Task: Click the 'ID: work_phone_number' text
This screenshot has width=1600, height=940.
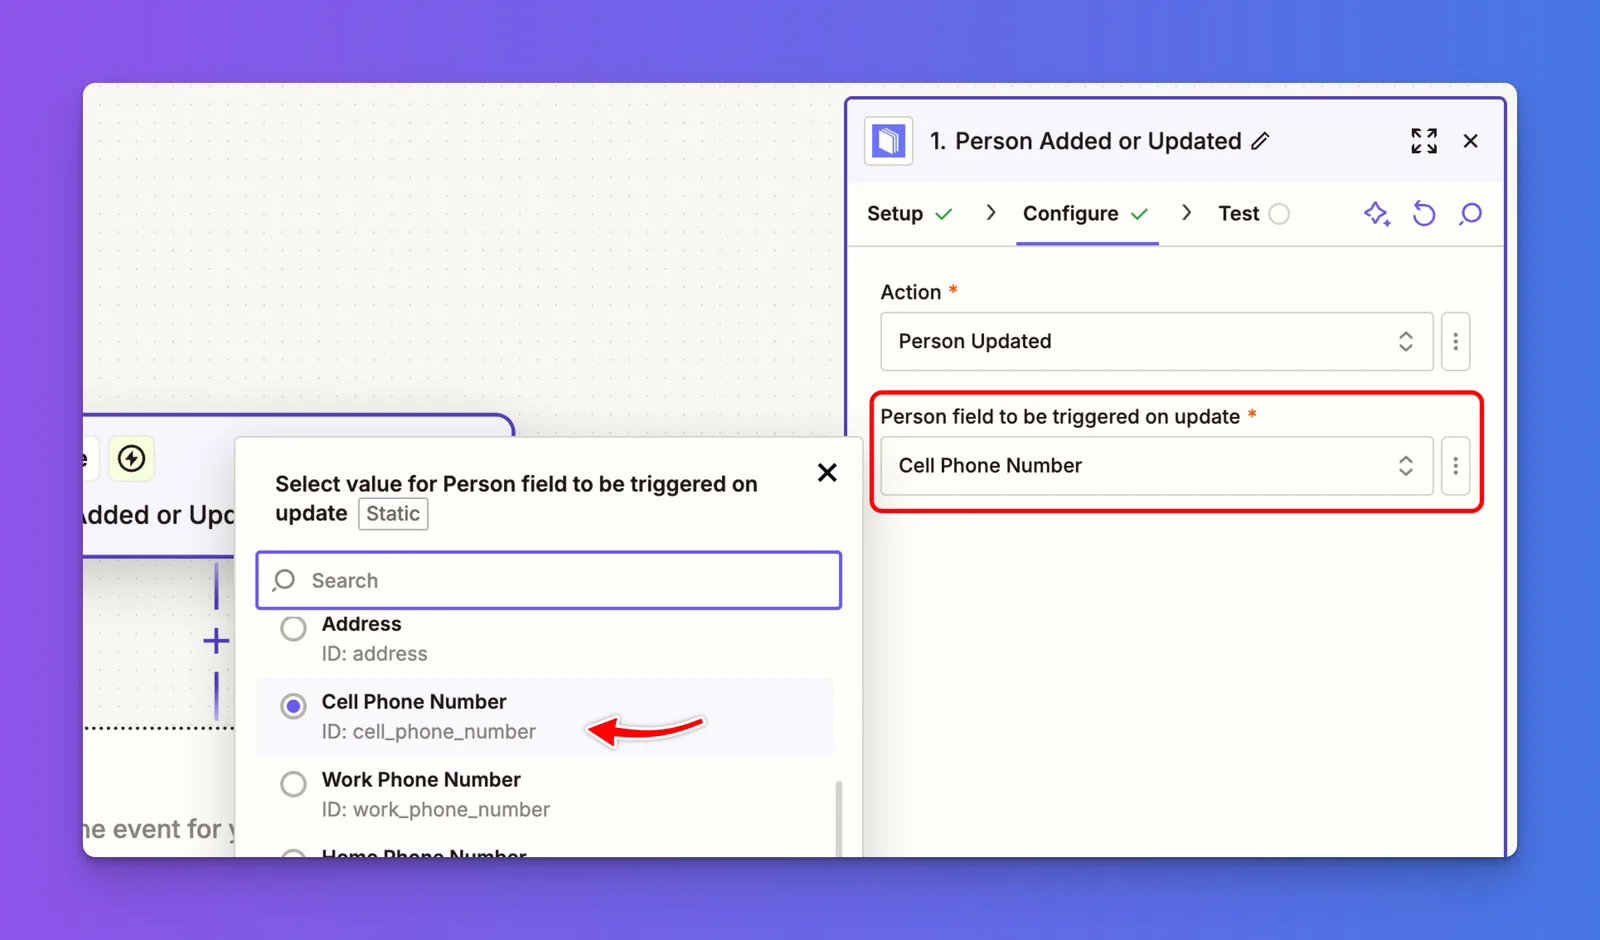Action: tap(436, 810)
